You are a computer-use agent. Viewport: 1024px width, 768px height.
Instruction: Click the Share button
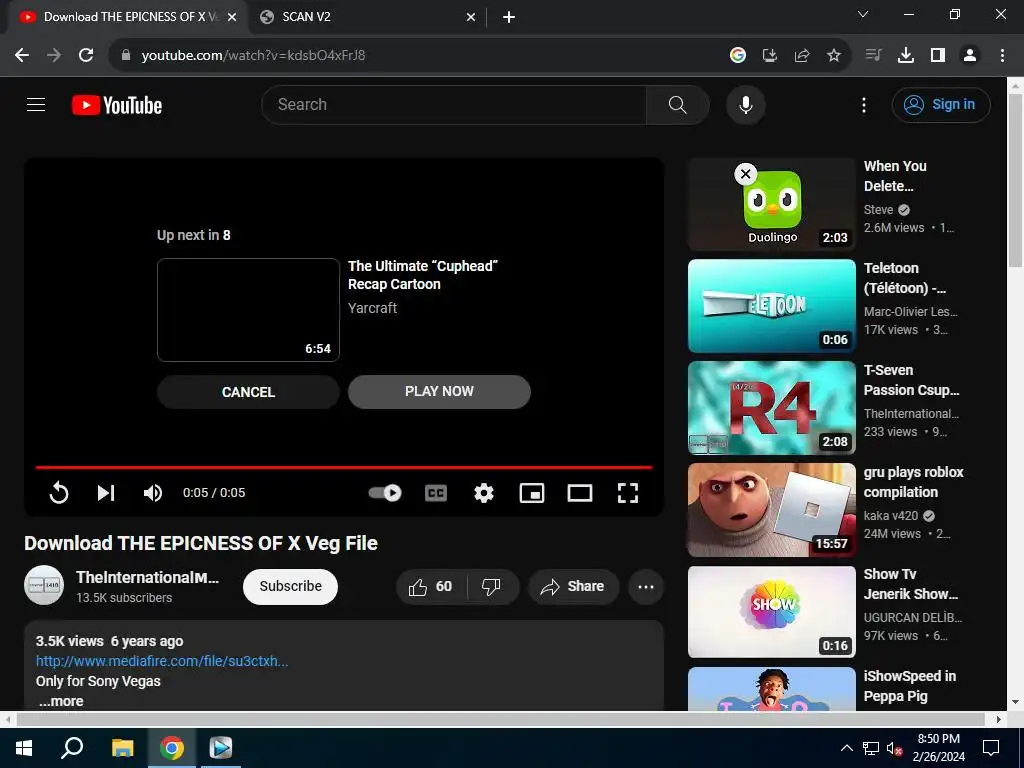pyautogui.click(x=572, y=586)
